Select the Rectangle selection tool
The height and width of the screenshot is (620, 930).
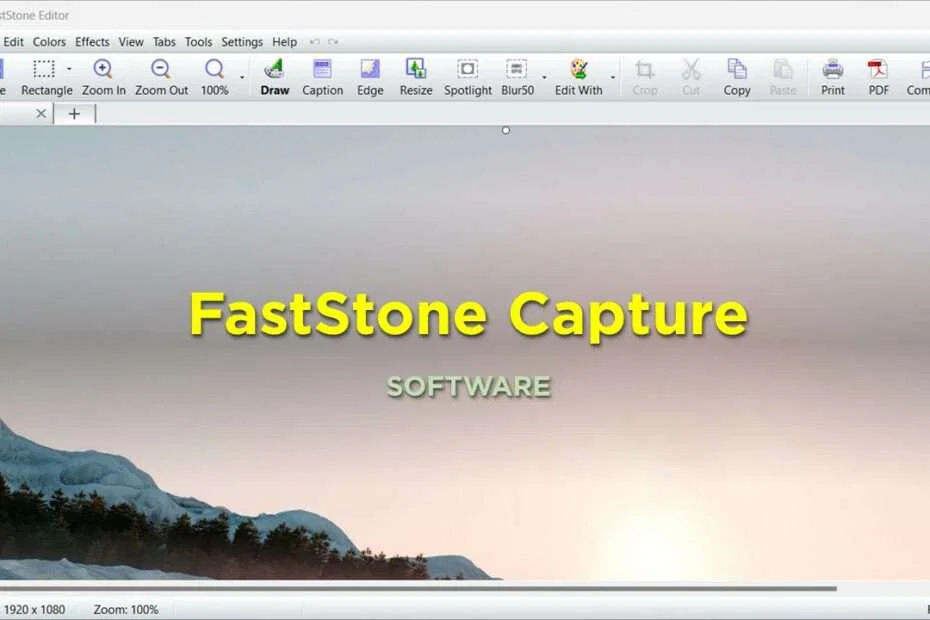coord(46,75)
